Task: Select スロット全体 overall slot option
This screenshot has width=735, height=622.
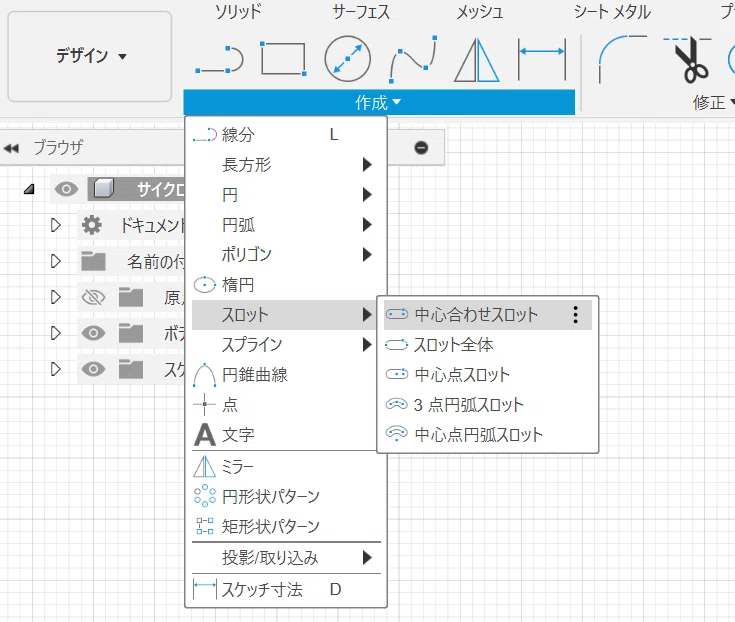Action: [x=488, y=345]
